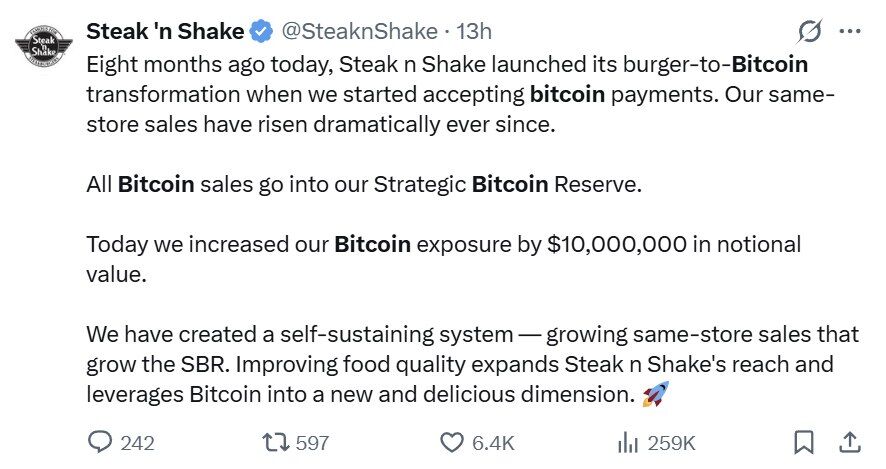Click the 259K views count
The width and height of the screenshot is (886, 469).
click(672, 442)
